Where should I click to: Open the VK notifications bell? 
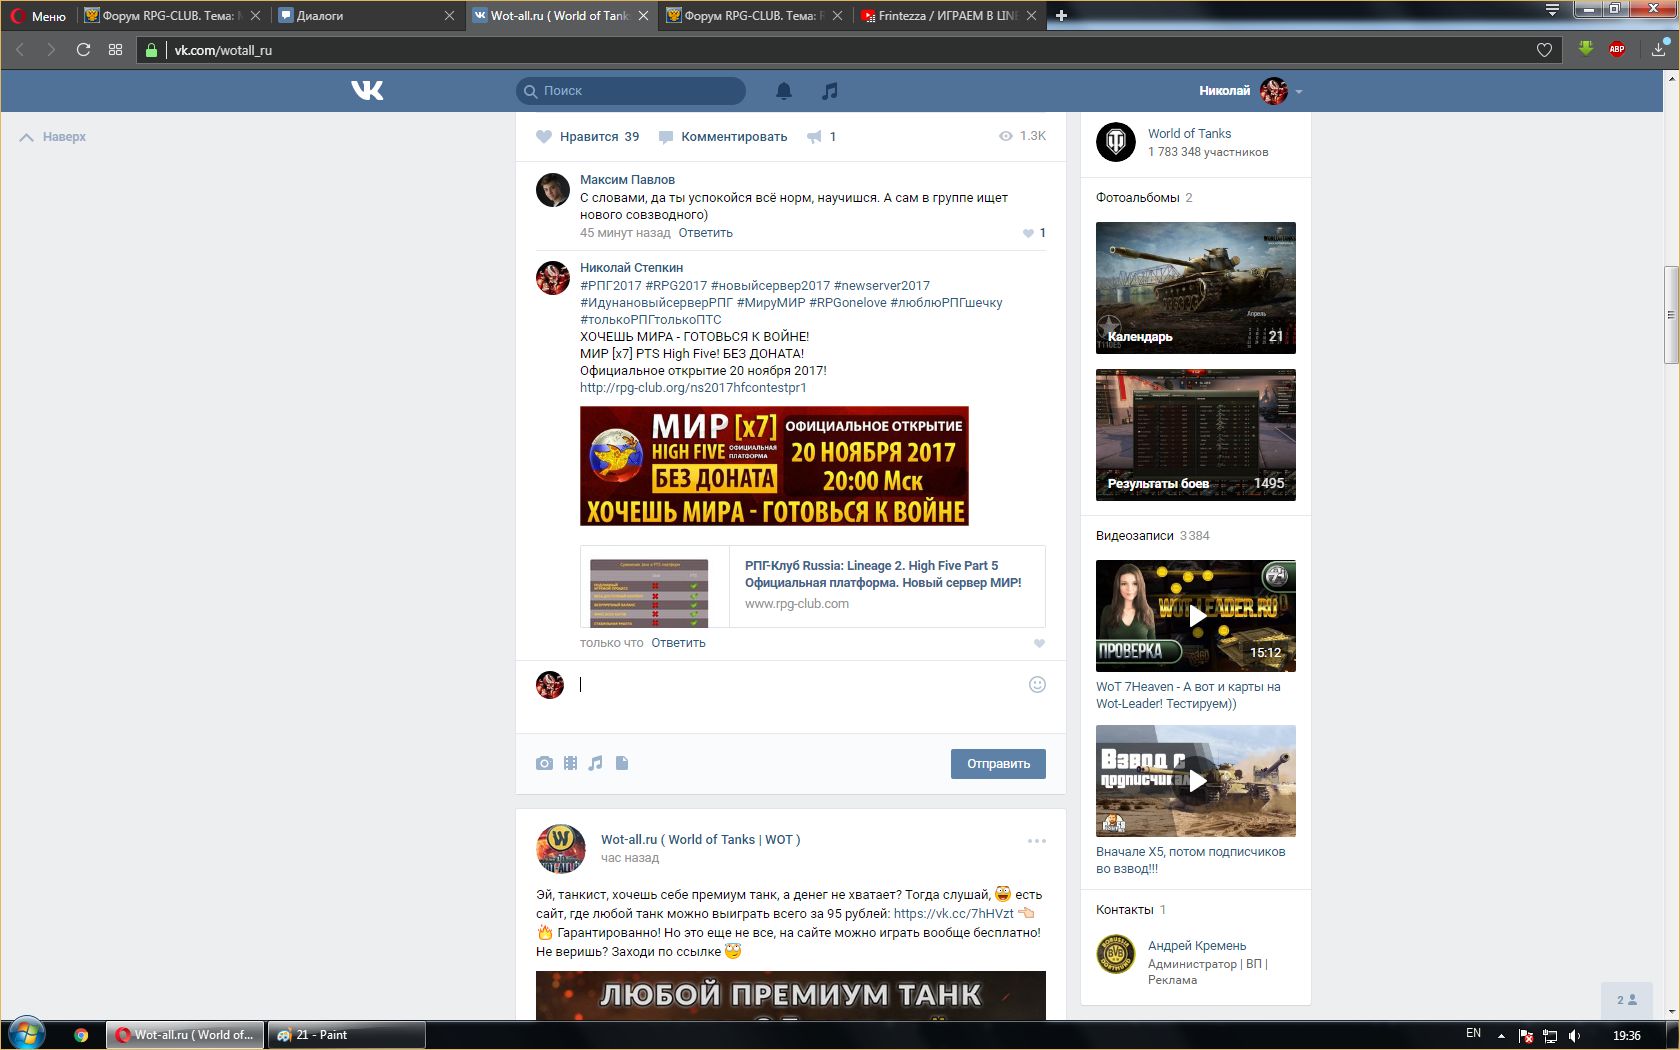(x=784, y=91)
